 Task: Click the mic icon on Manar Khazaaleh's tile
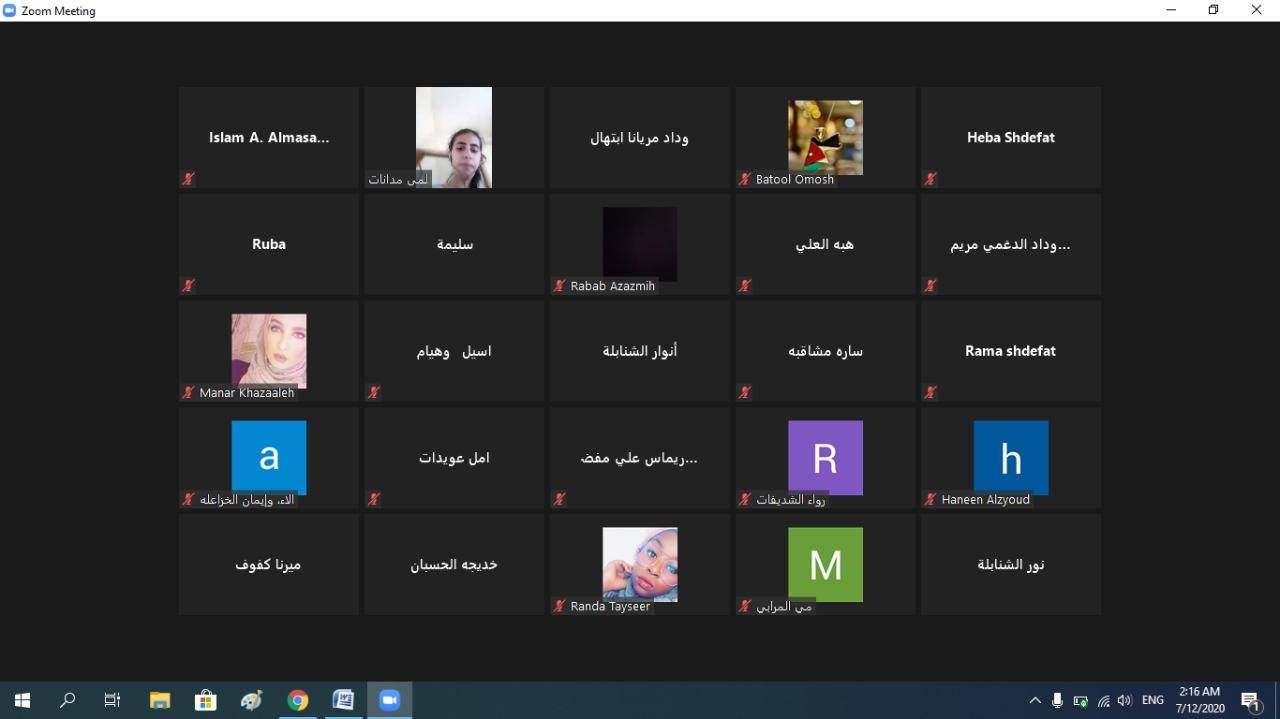[188, 392]
